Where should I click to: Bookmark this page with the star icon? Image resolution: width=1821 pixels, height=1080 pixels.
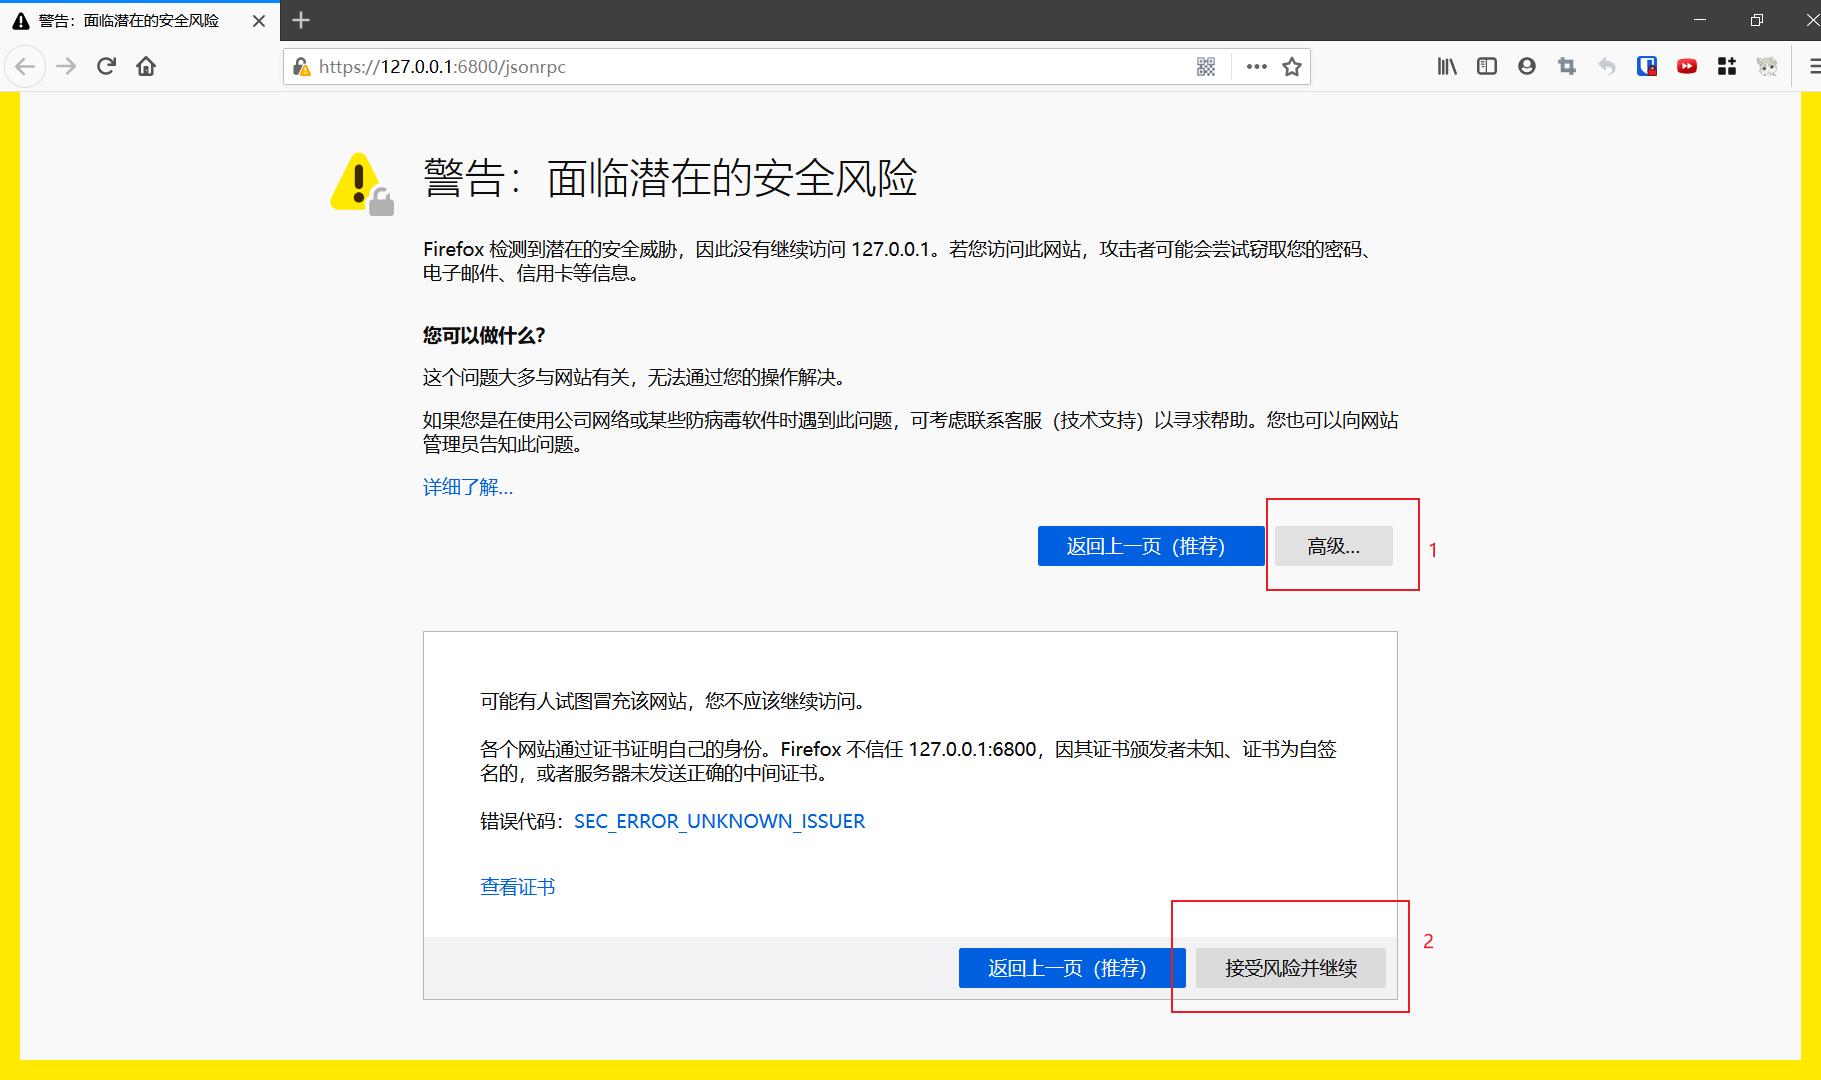[1292, 67]
